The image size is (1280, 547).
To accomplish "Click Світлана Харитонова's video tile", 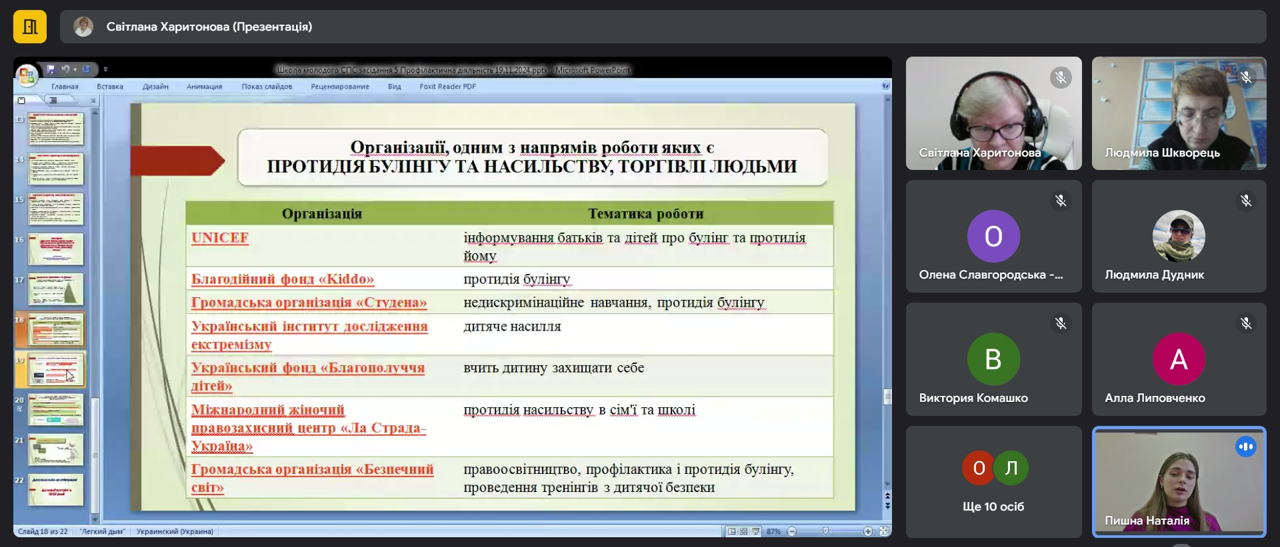I will (x=994, y=113).
